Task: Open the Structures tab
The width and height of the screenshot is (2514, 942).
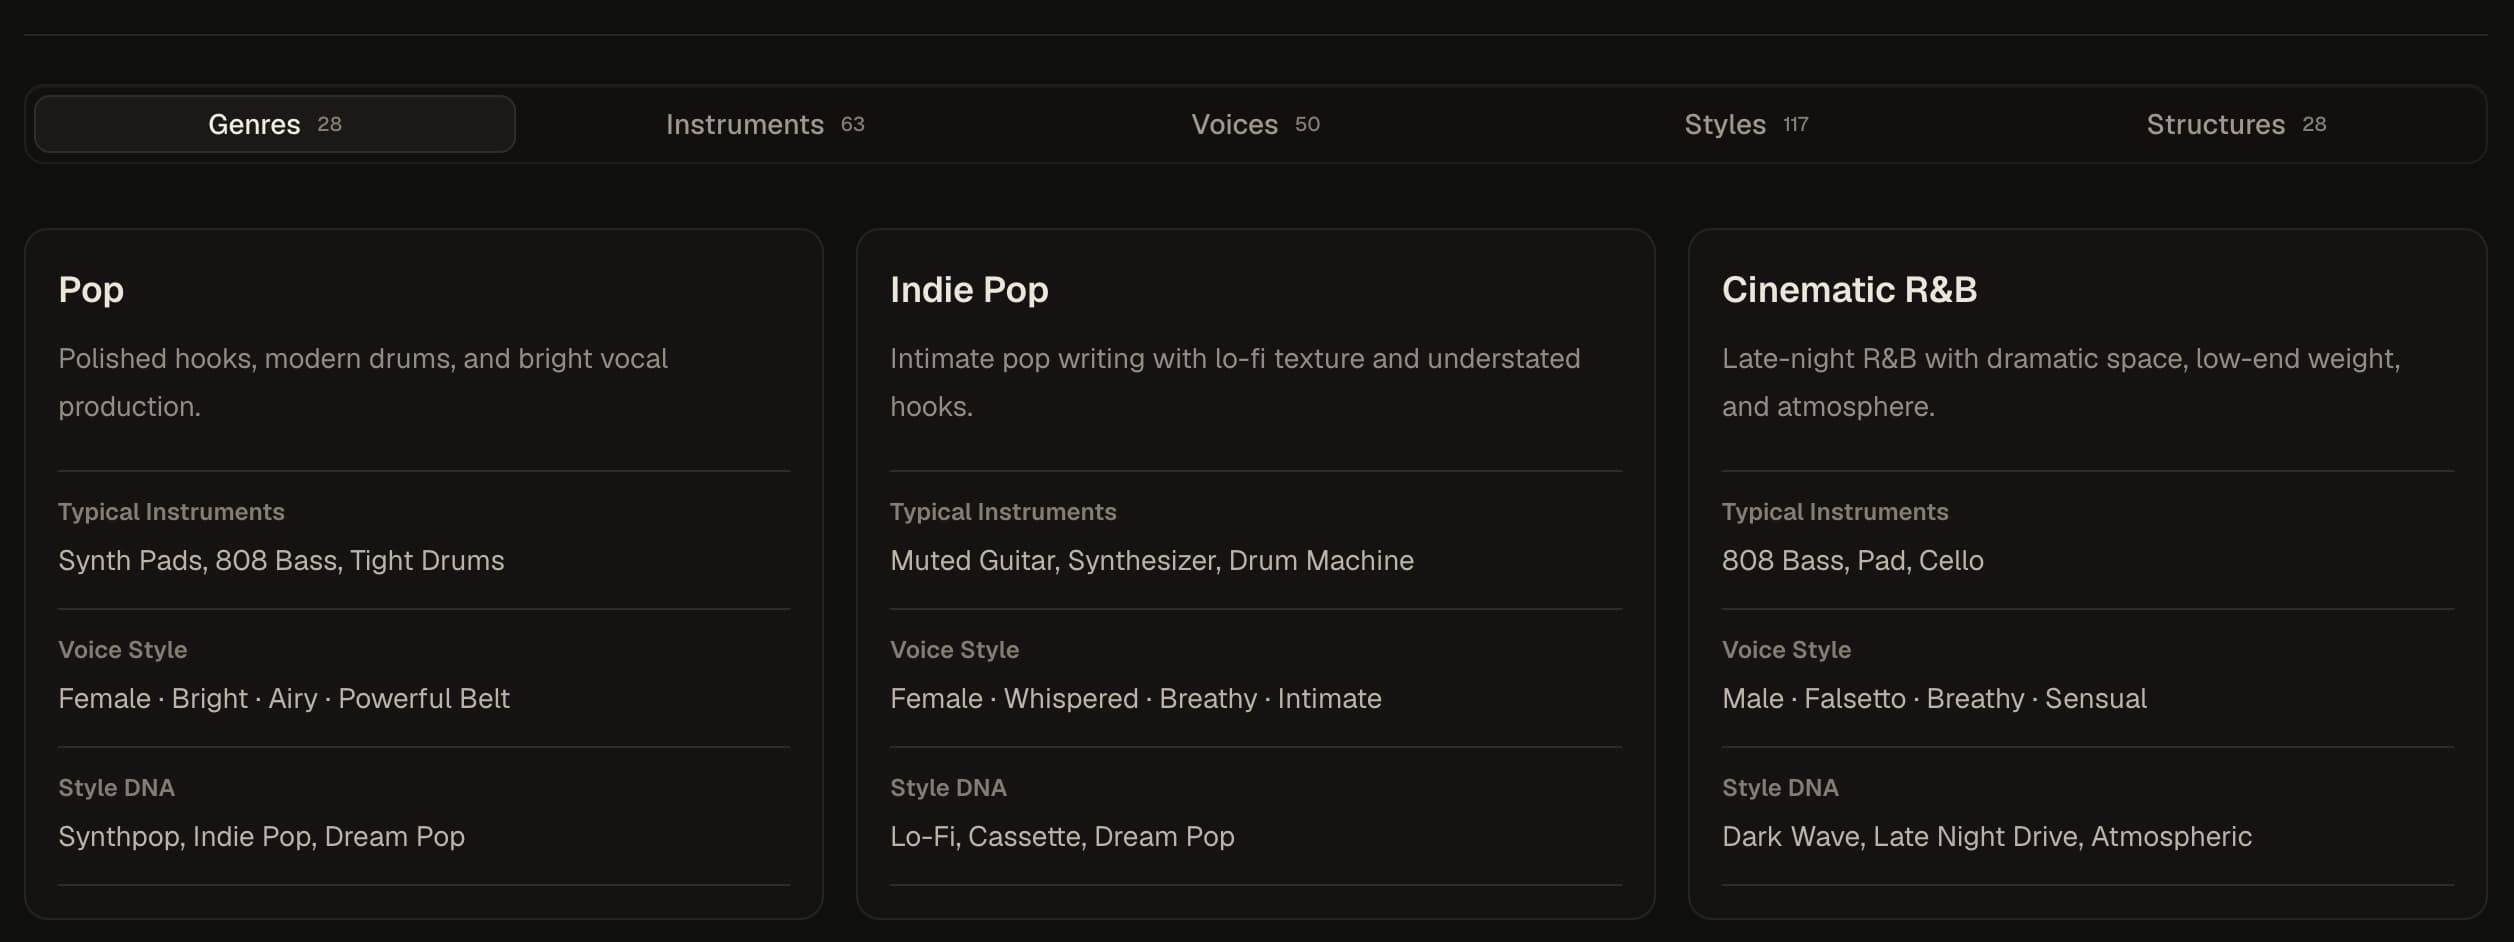Action: pos(2236,124)
